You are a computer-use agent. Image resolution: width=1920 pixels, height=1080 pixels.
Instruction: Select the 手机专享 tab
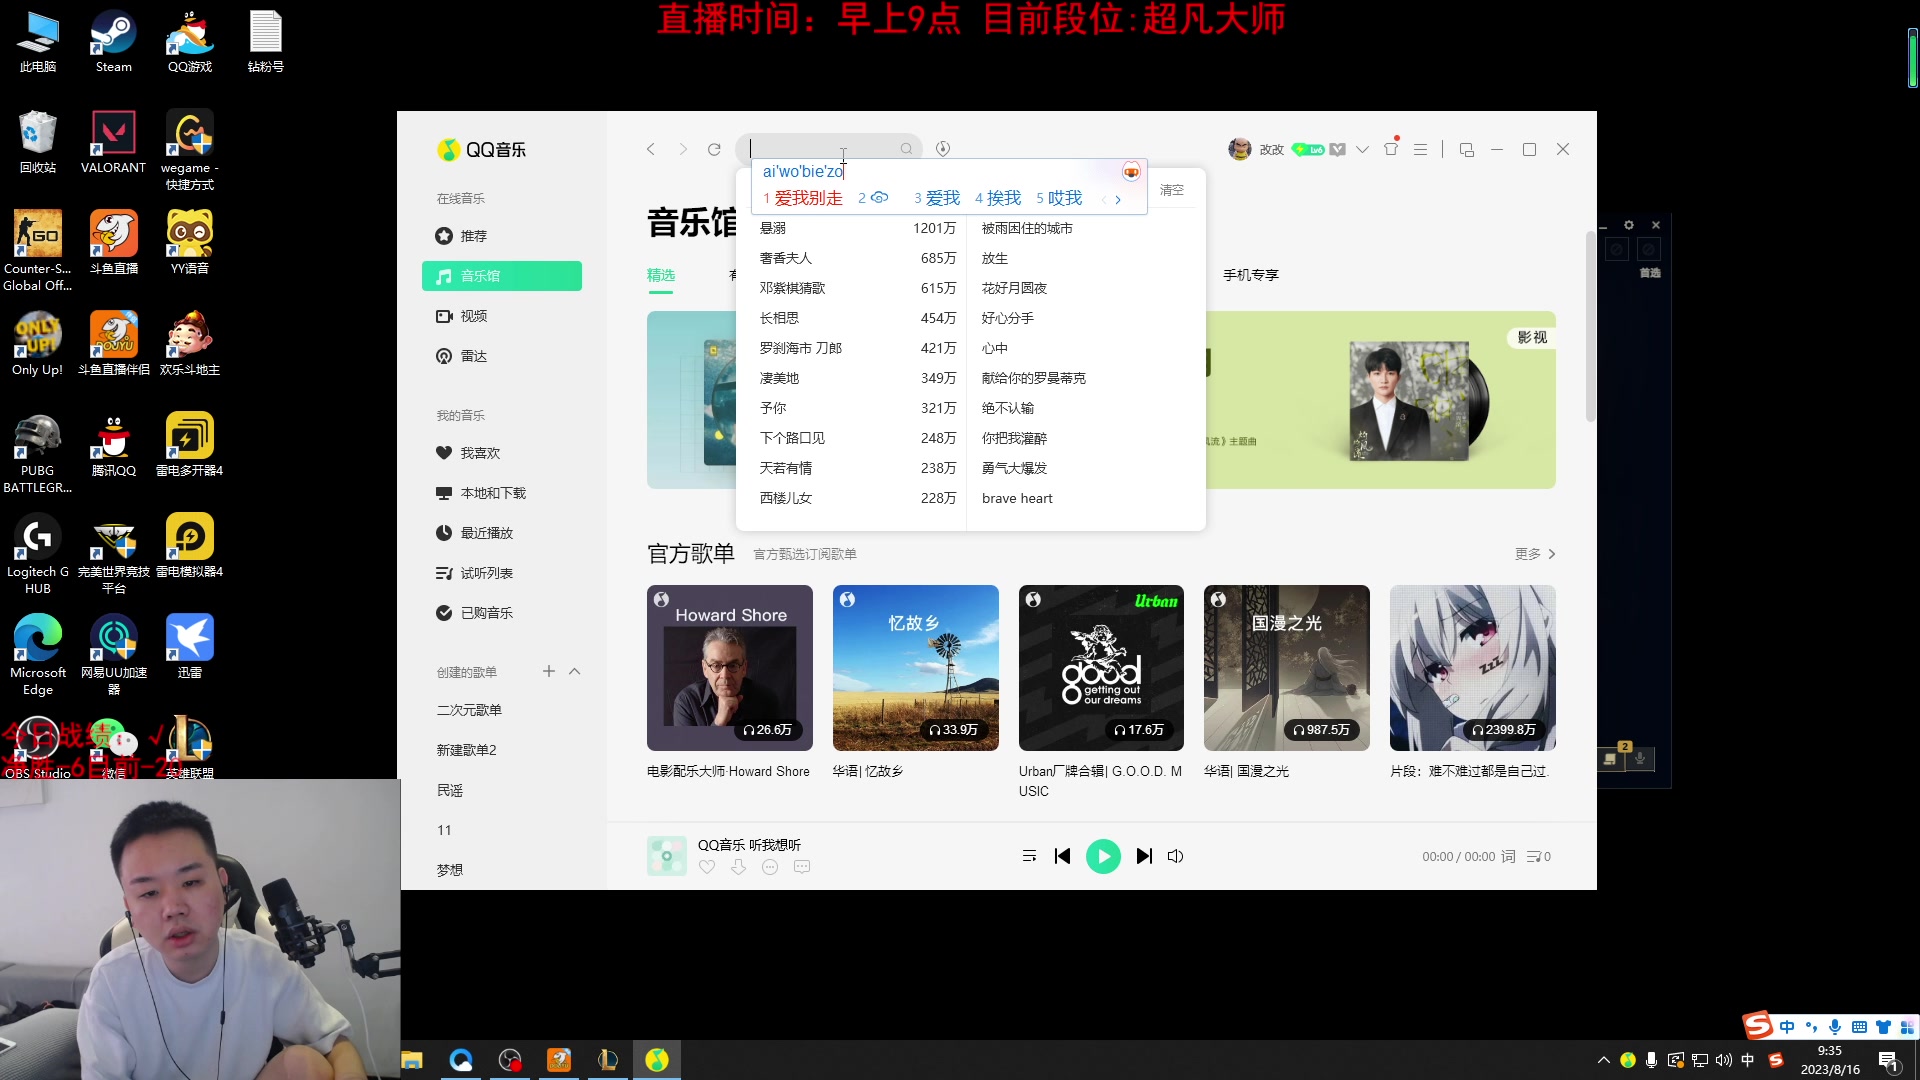[1251, 275]
